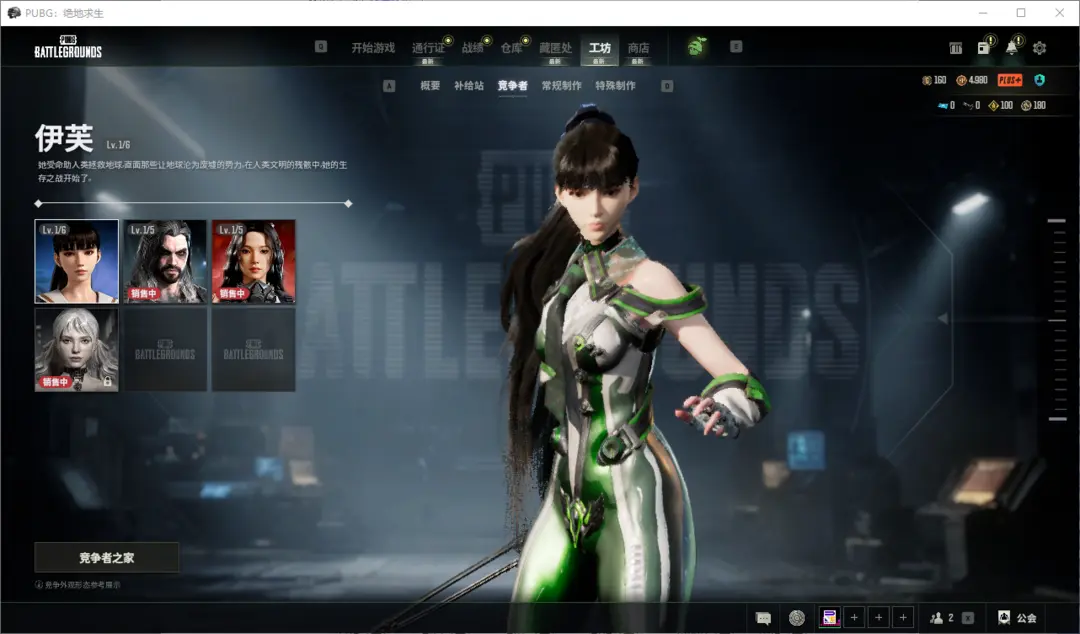1080x634 pixels.
Task: Select the 竞争者 sub-tab
Action: pos(512,85)
